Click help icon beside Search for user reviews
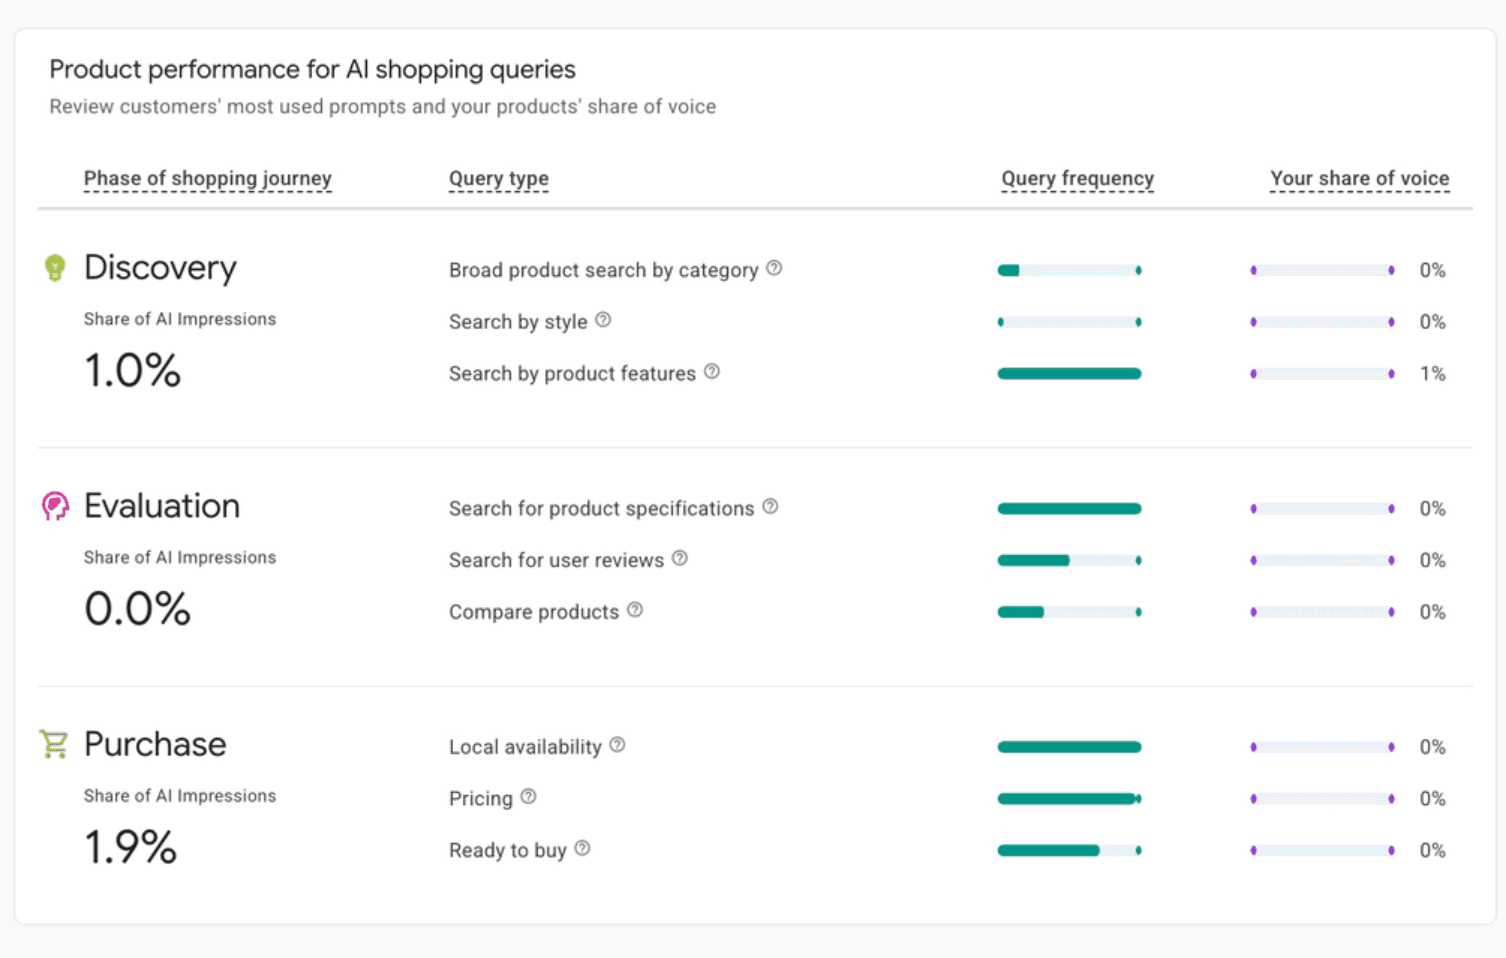Image resolution: width=1506 pixels, height=958 pixels. coord(680,558)
